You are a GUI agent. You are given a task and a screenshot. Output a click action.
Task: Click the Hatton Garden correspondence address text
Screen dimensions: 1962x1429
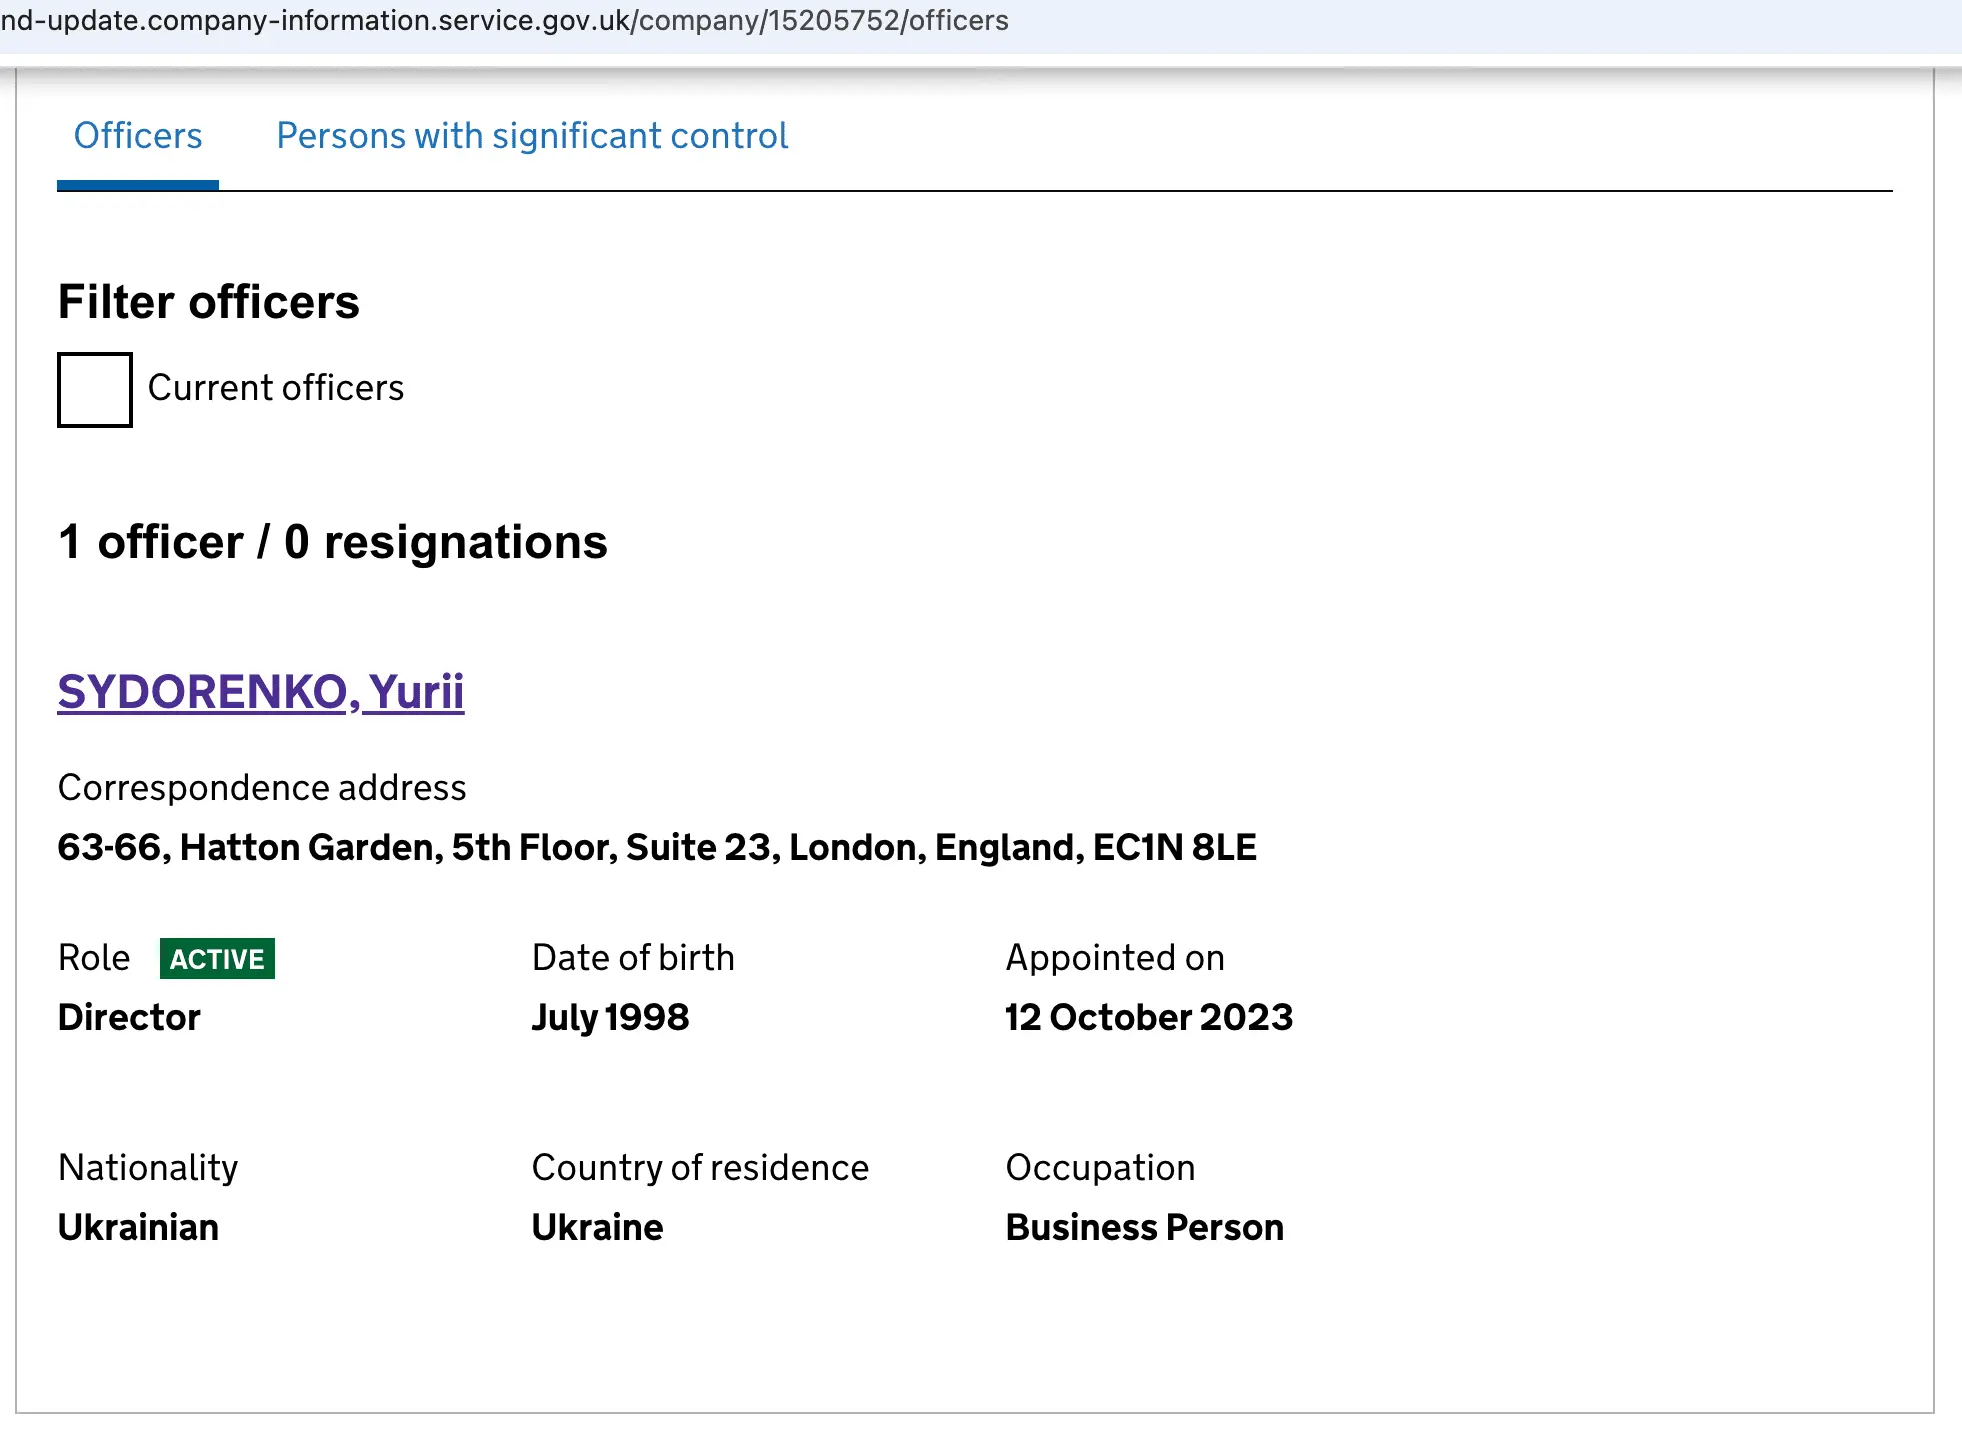point(657,848)
